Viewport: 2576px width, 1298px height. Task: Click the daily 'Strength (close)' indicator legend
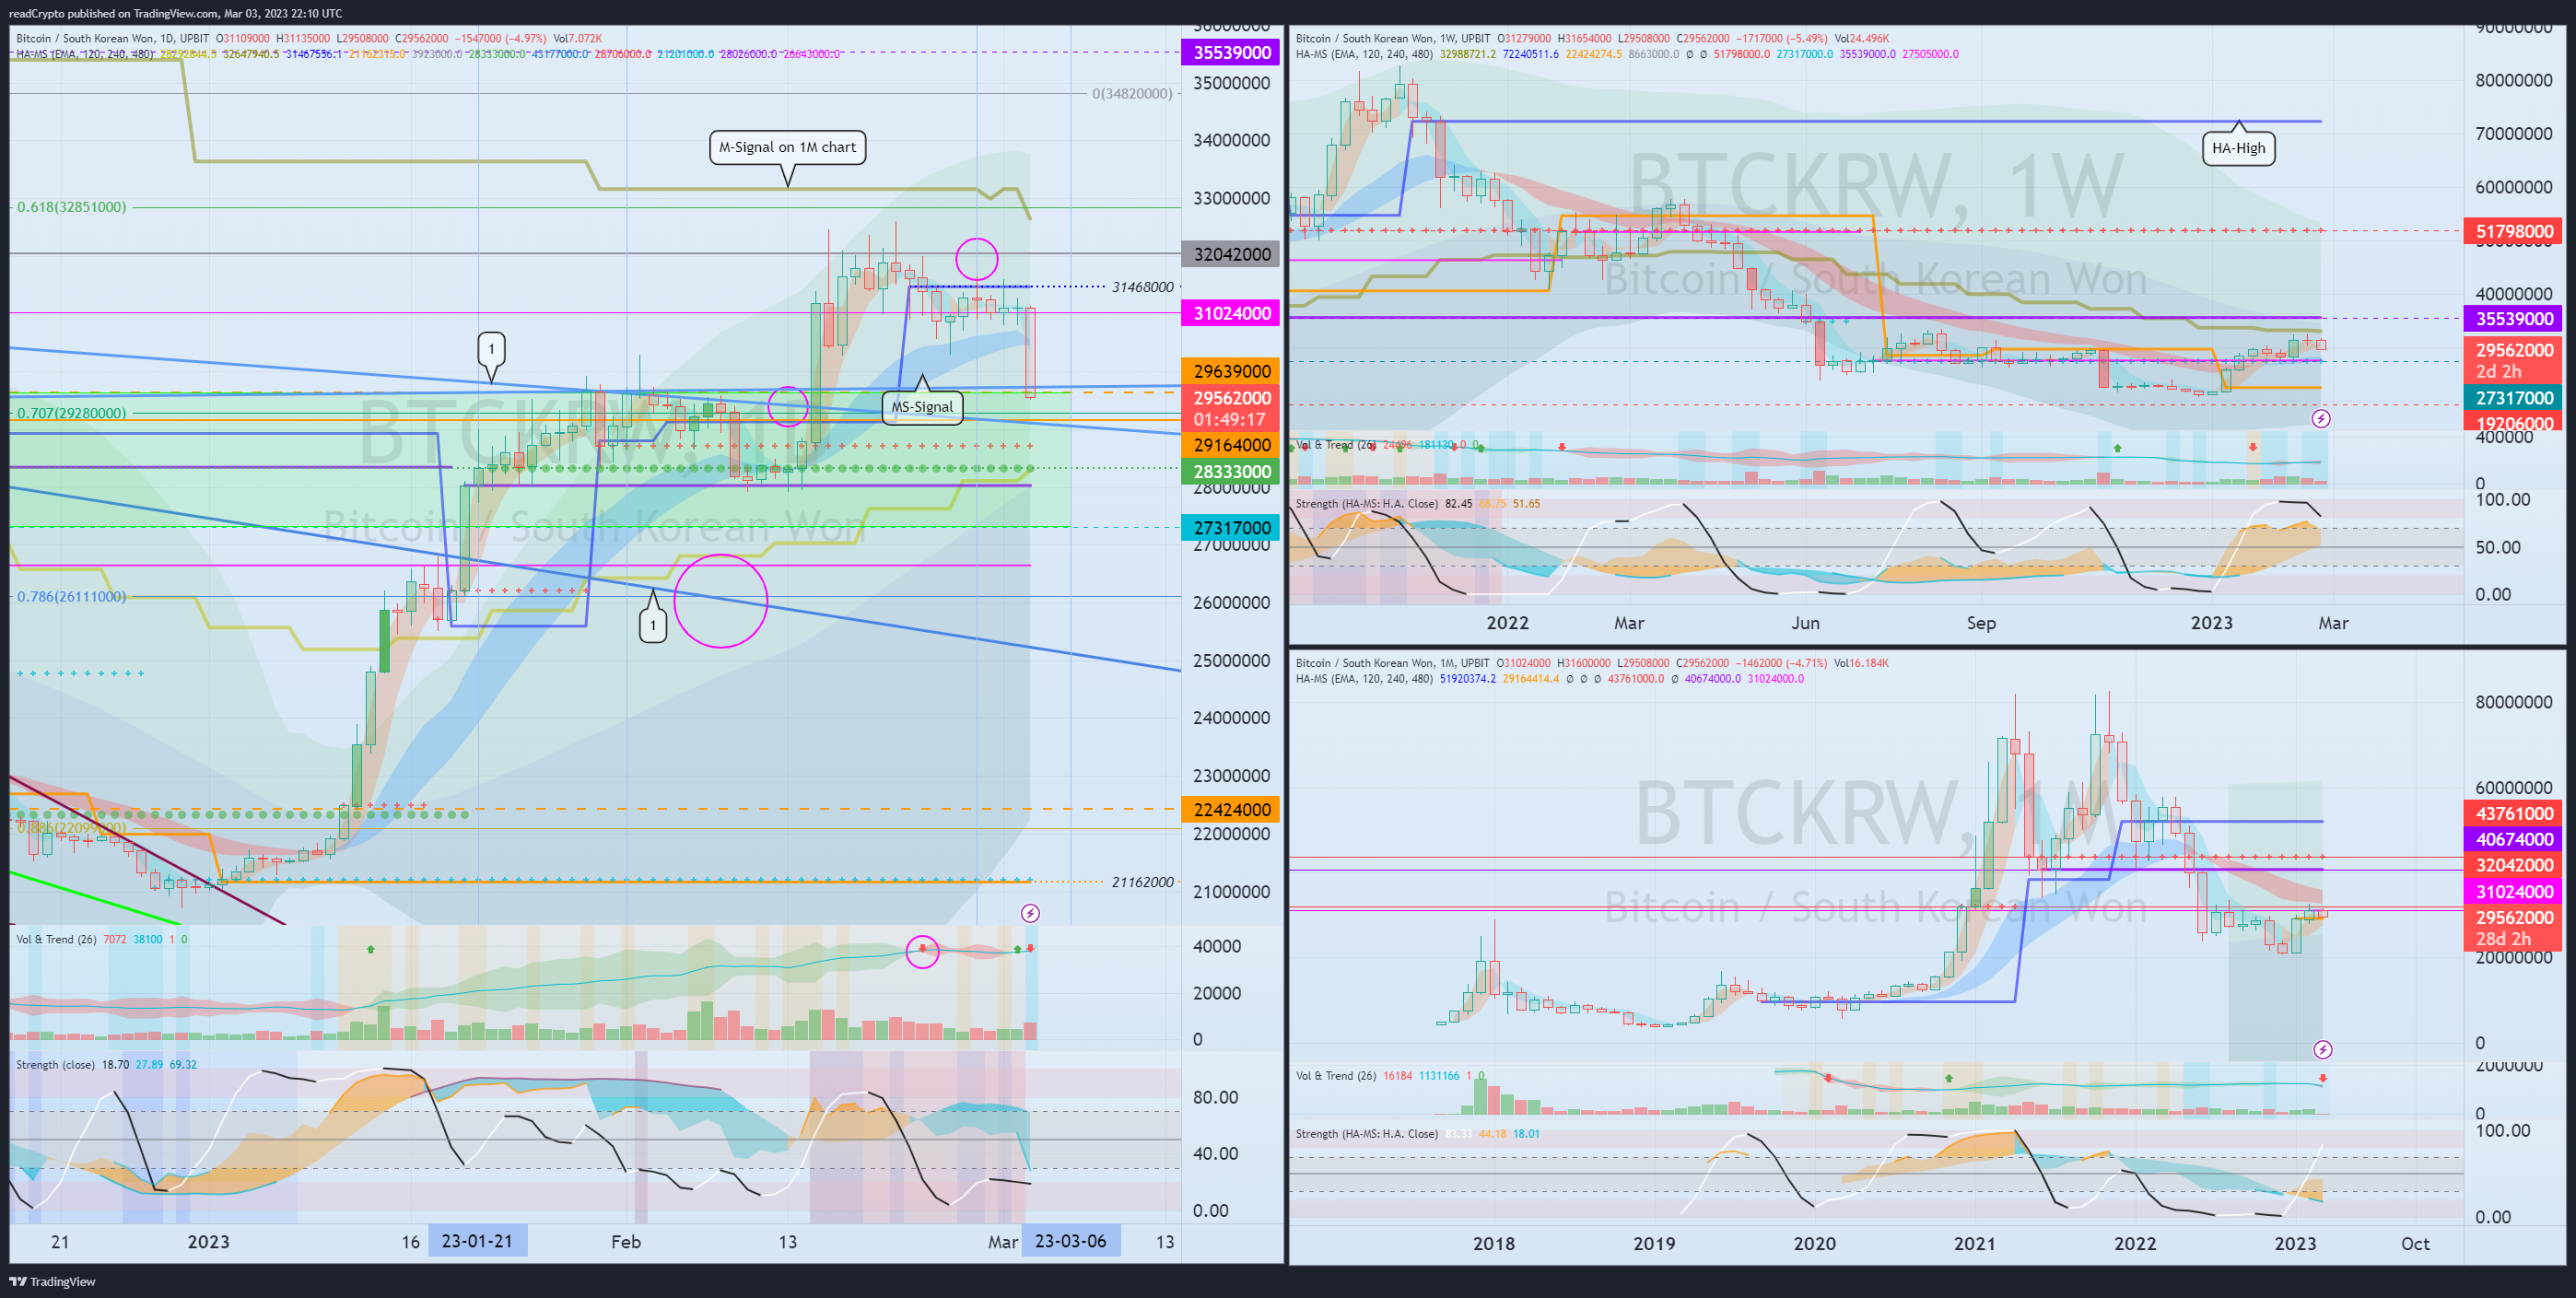tap(55, 1064)
